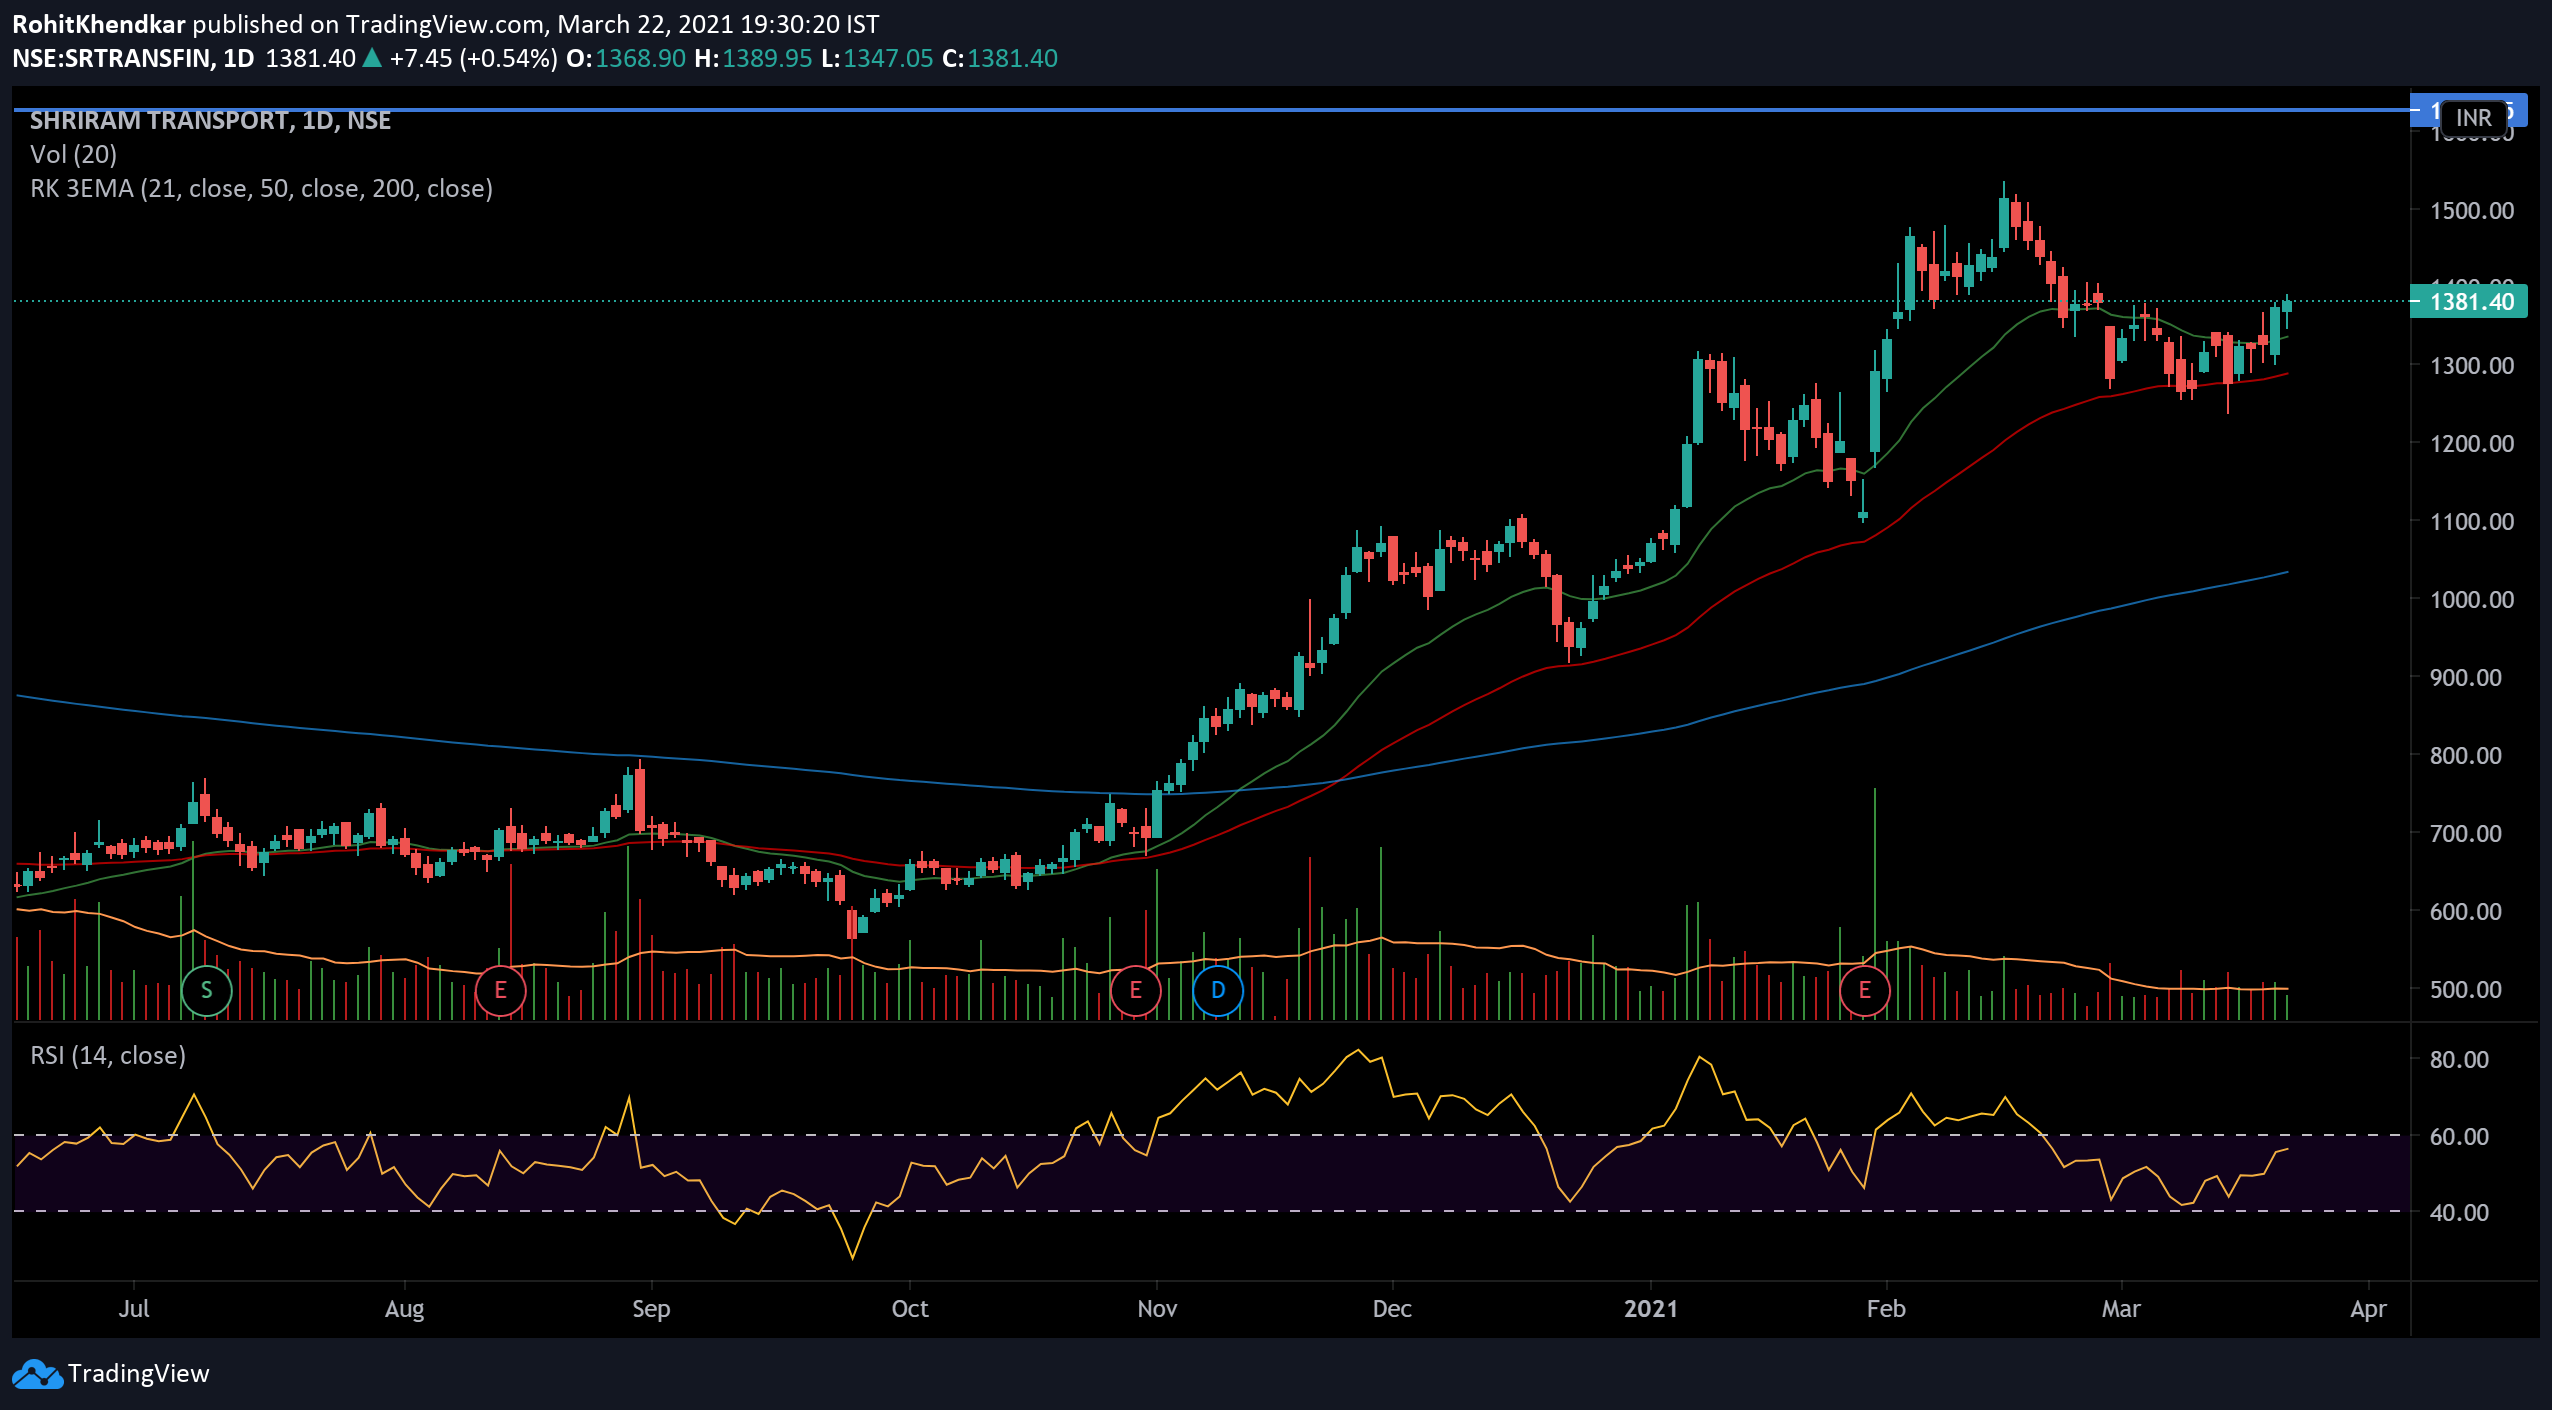
Task: Click the 2021 label on time axis
Action: [x=1651, y=1308]
